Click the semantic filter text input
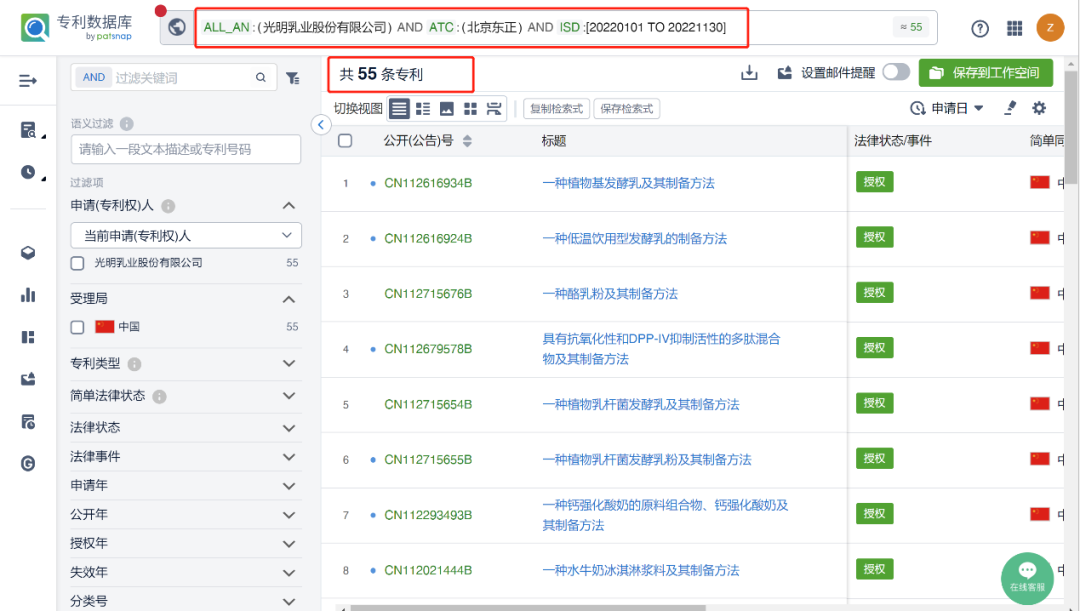This screenshot has height=611, width=1080. (186, 149)
